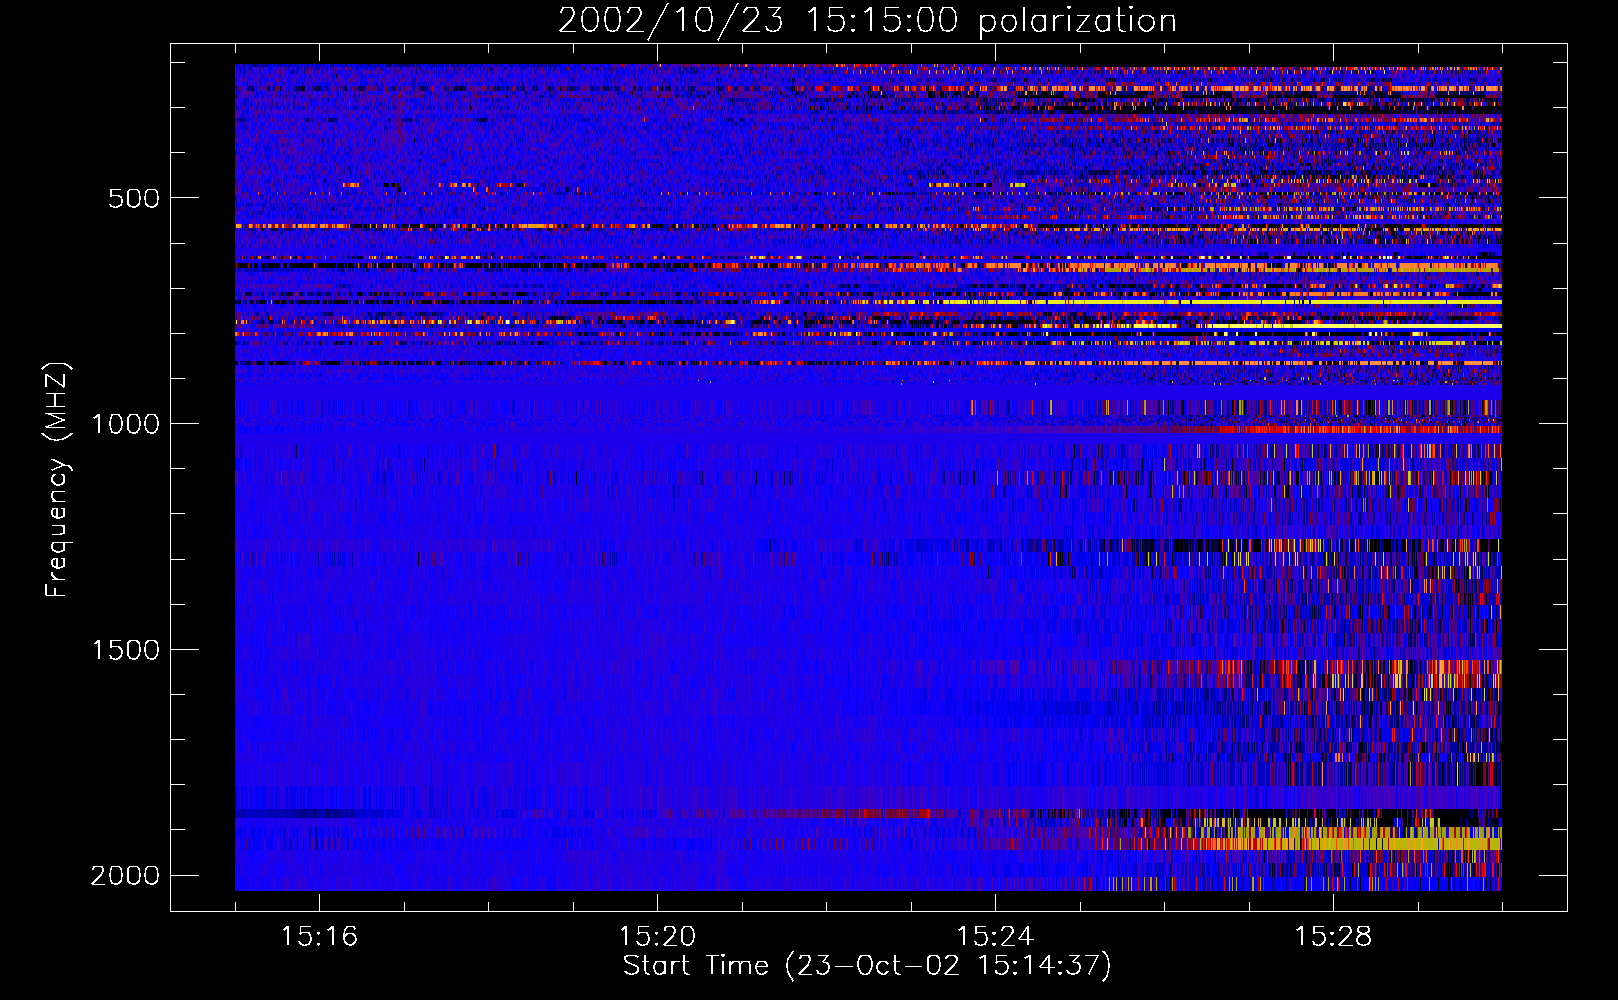1618x1000 pixels.
Task: Click the 15:24 time tick label
Action: point(995,936)
